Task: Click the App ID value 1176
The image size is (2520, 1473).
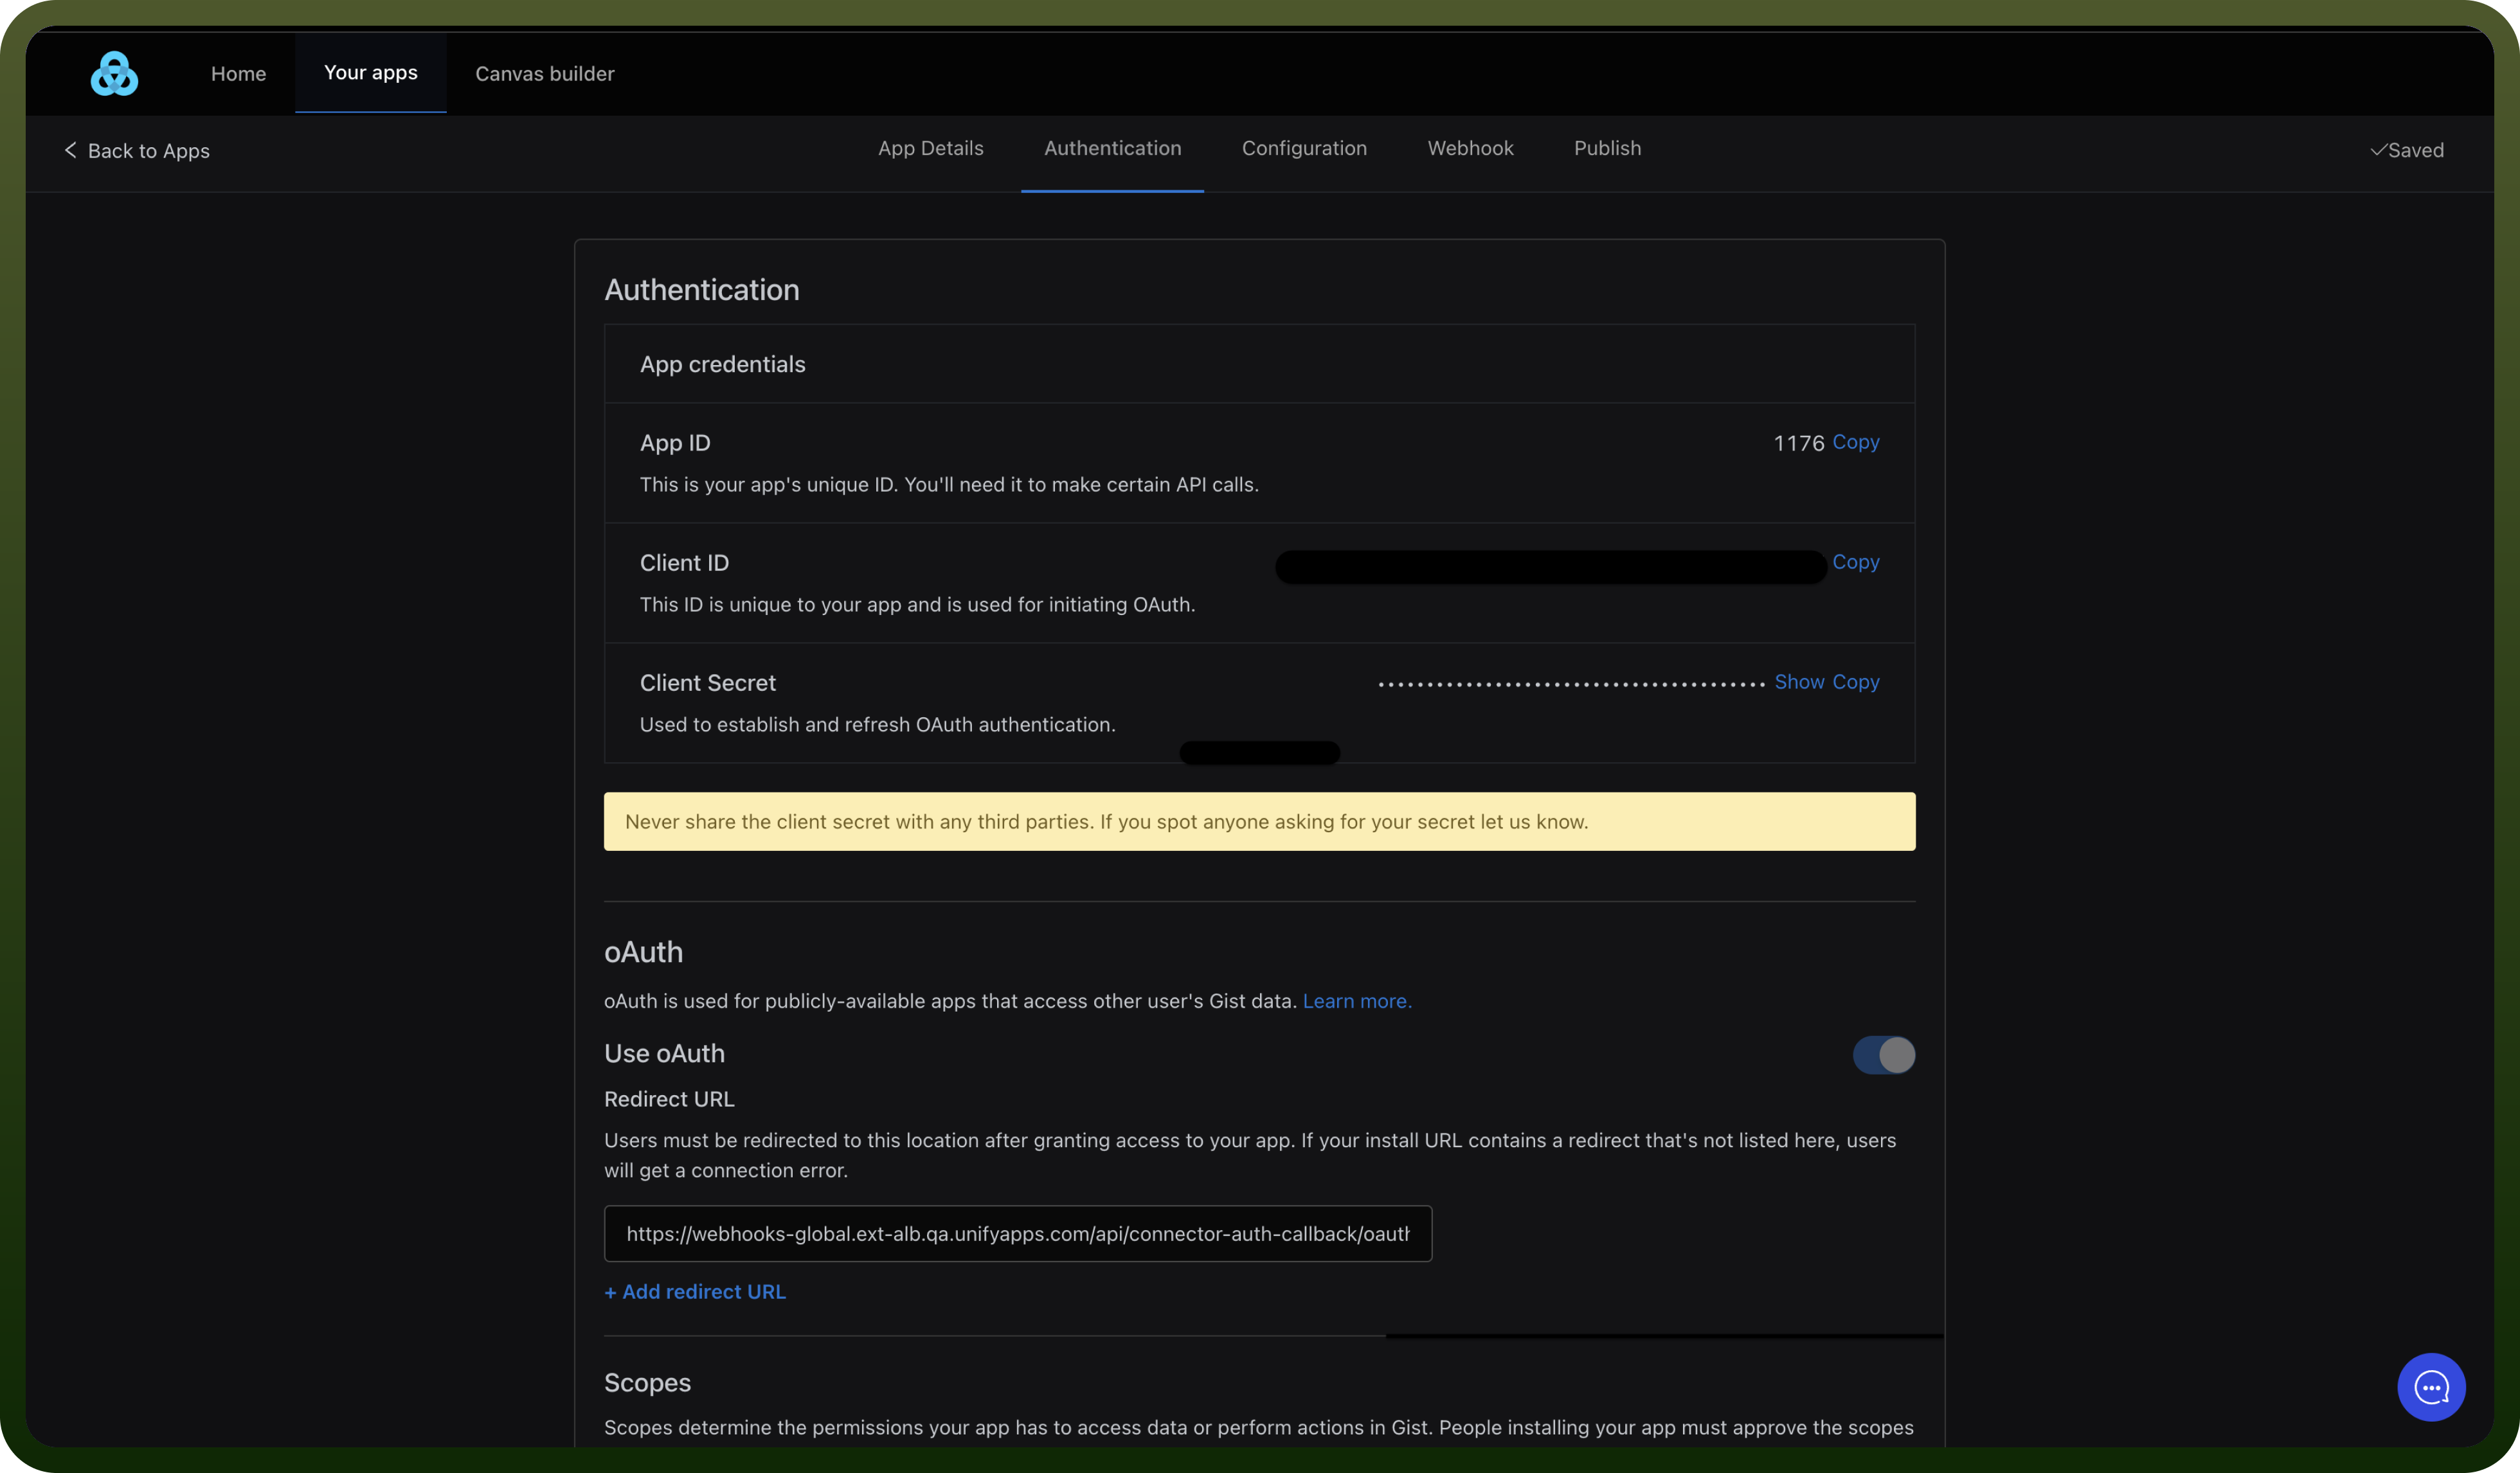Action: 1798,443
